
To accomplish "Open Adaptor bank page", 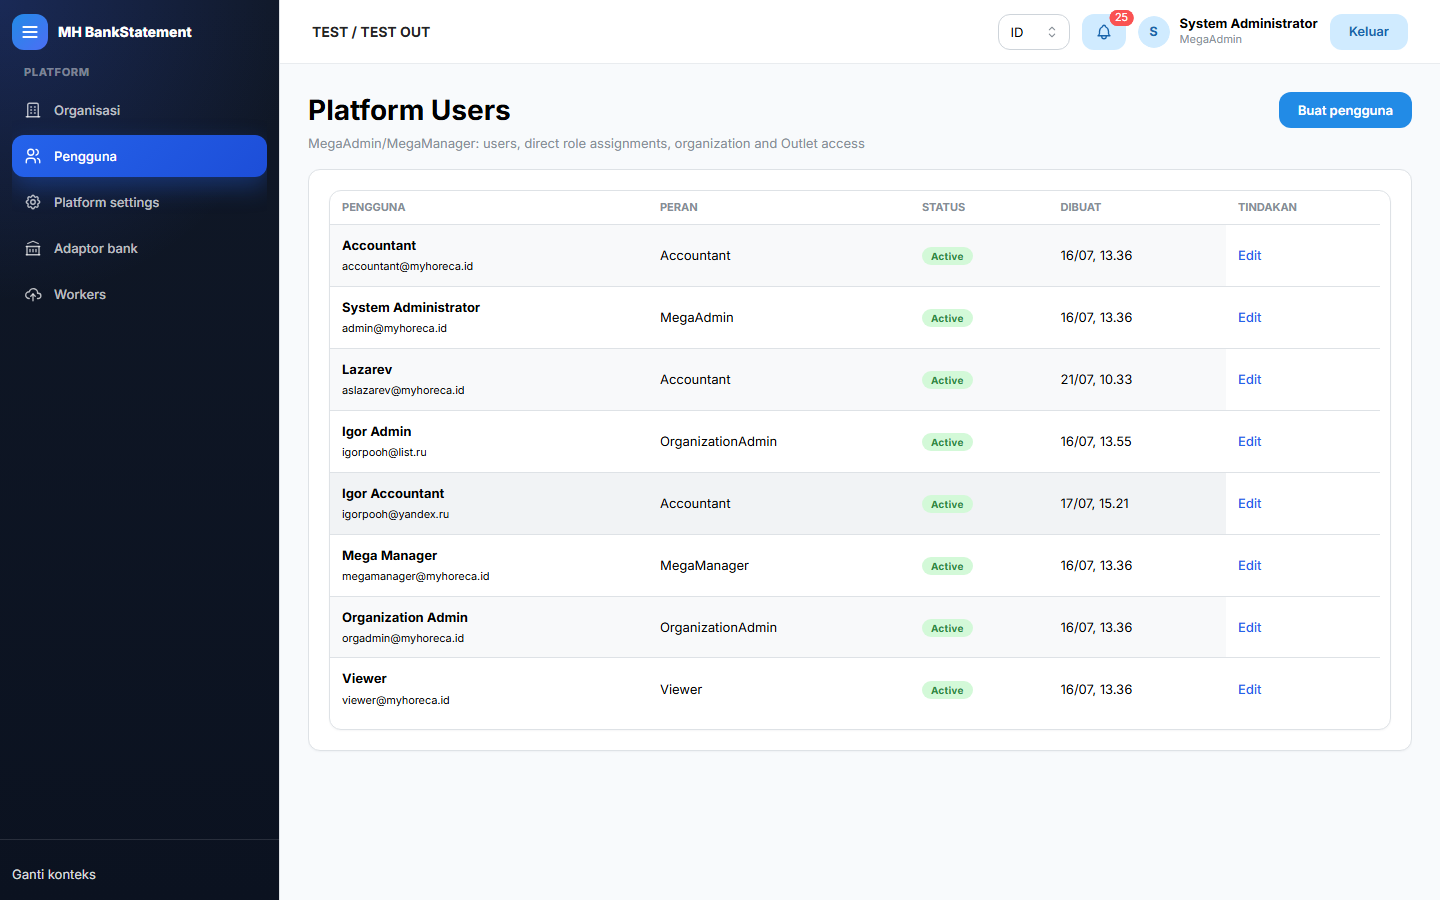I will tap(139, 248).
